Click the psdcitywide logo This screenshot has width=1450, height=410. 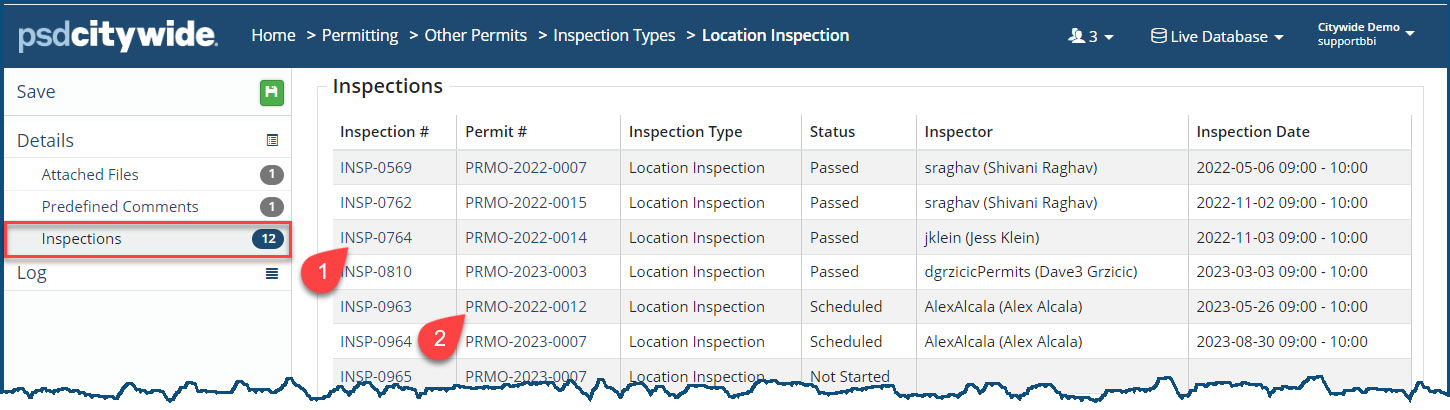click(x=118, y=36)
